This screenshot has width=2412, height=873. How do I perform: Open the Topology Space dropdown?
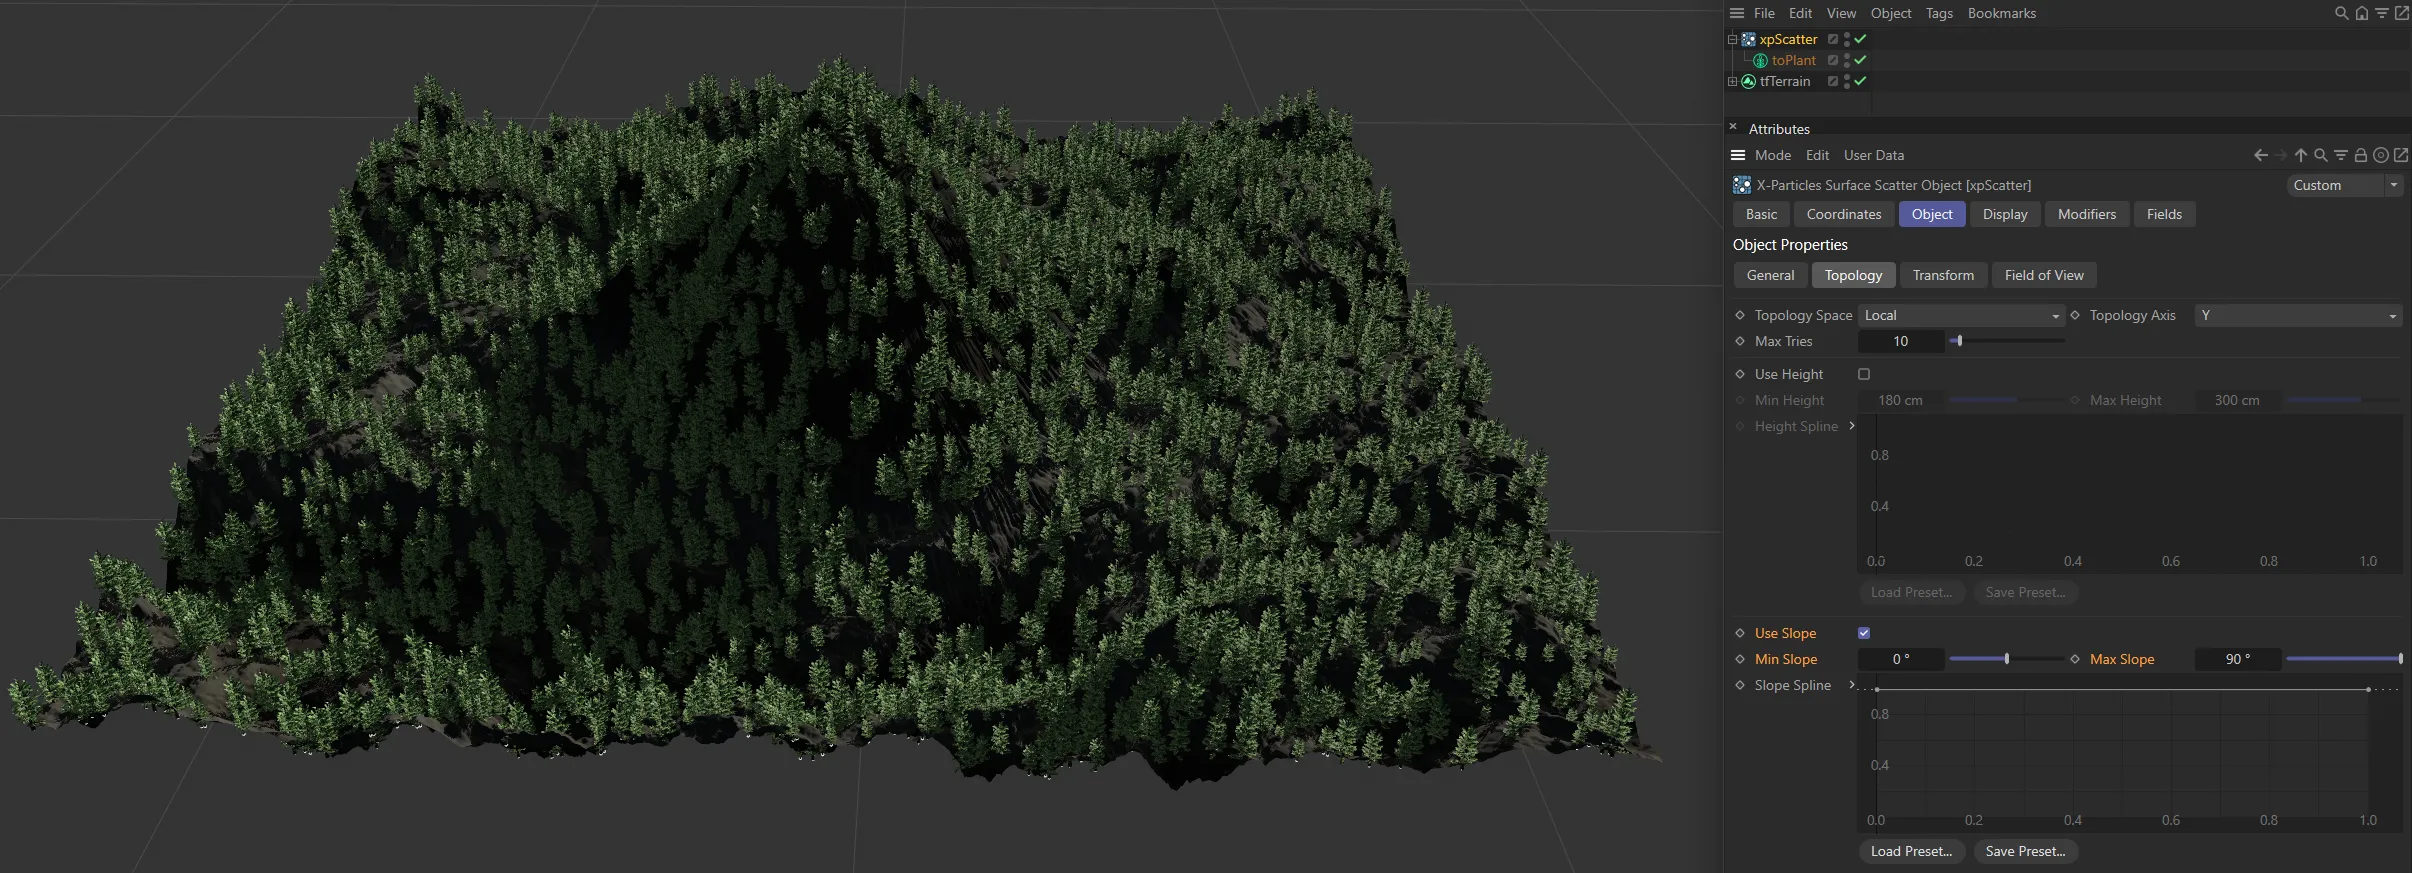[x=1961, y=315]
